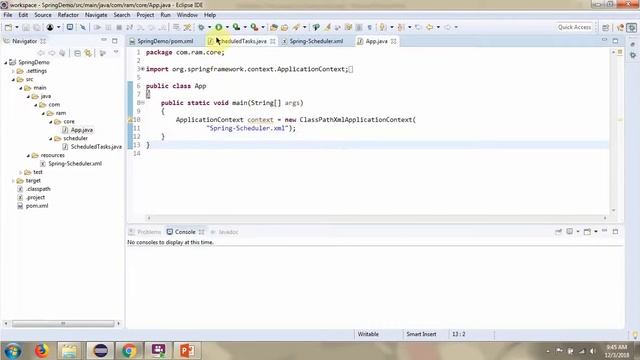Select pom.xml in Navigator tree
The width and height of the screenshot is (640, 360).
coord(37,206)
